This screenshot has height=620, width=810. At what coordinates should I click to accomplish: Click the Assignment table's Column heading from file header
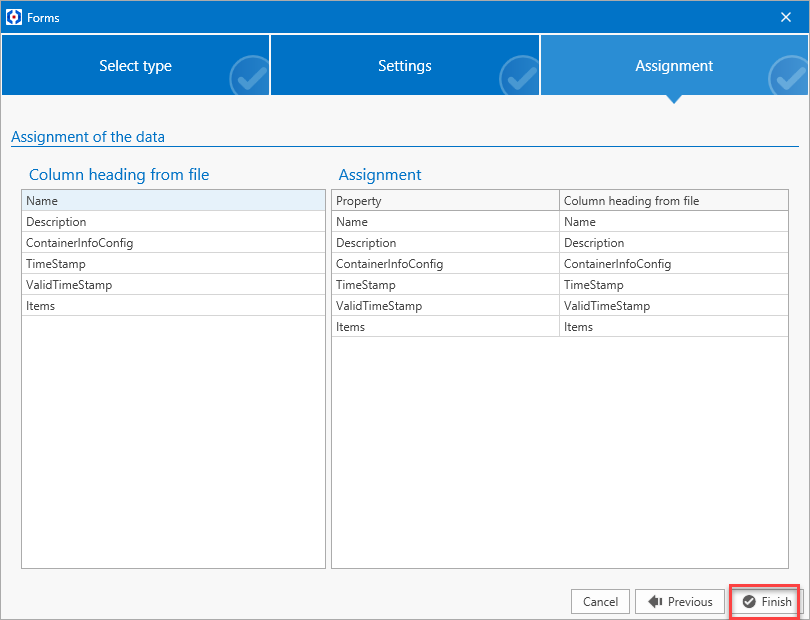674,200
